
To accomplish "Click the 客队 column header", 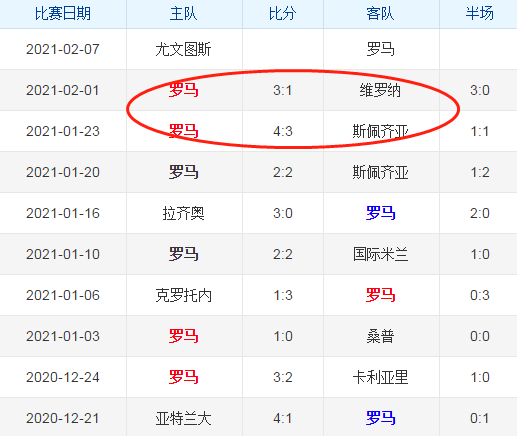I will 381,14.
